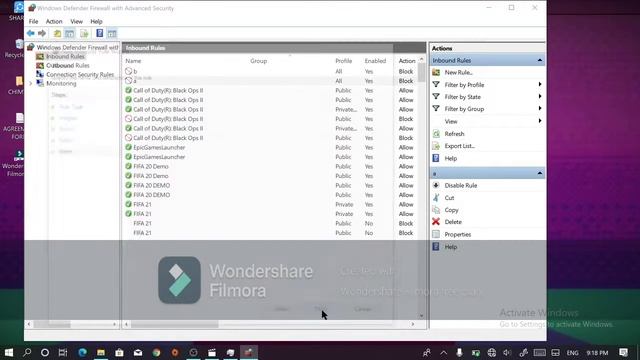Click Refresh text in Actions pane
Viewport: 640px width, 360px height.
coord(454,133)
